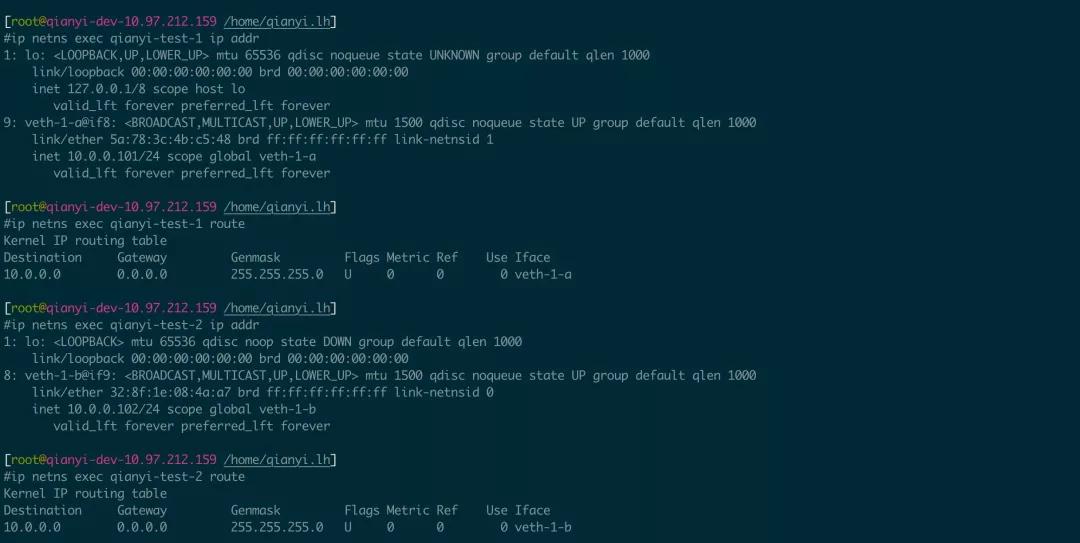Image resolution: width=1080 pixels, height=543 pixels.
Task: Click the second /home/qianyi.lh path link
Action: (277, 207)
